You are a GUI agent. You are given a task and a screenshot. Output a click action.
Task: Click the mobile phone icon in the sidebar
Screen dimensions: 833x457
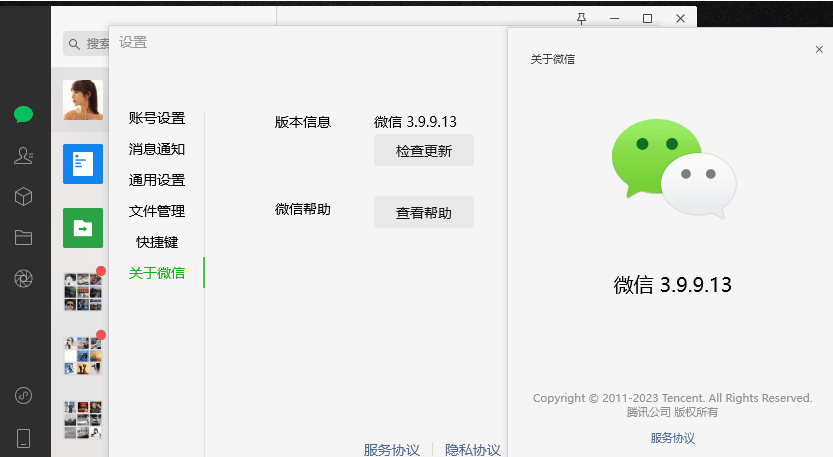pos(23,437)
